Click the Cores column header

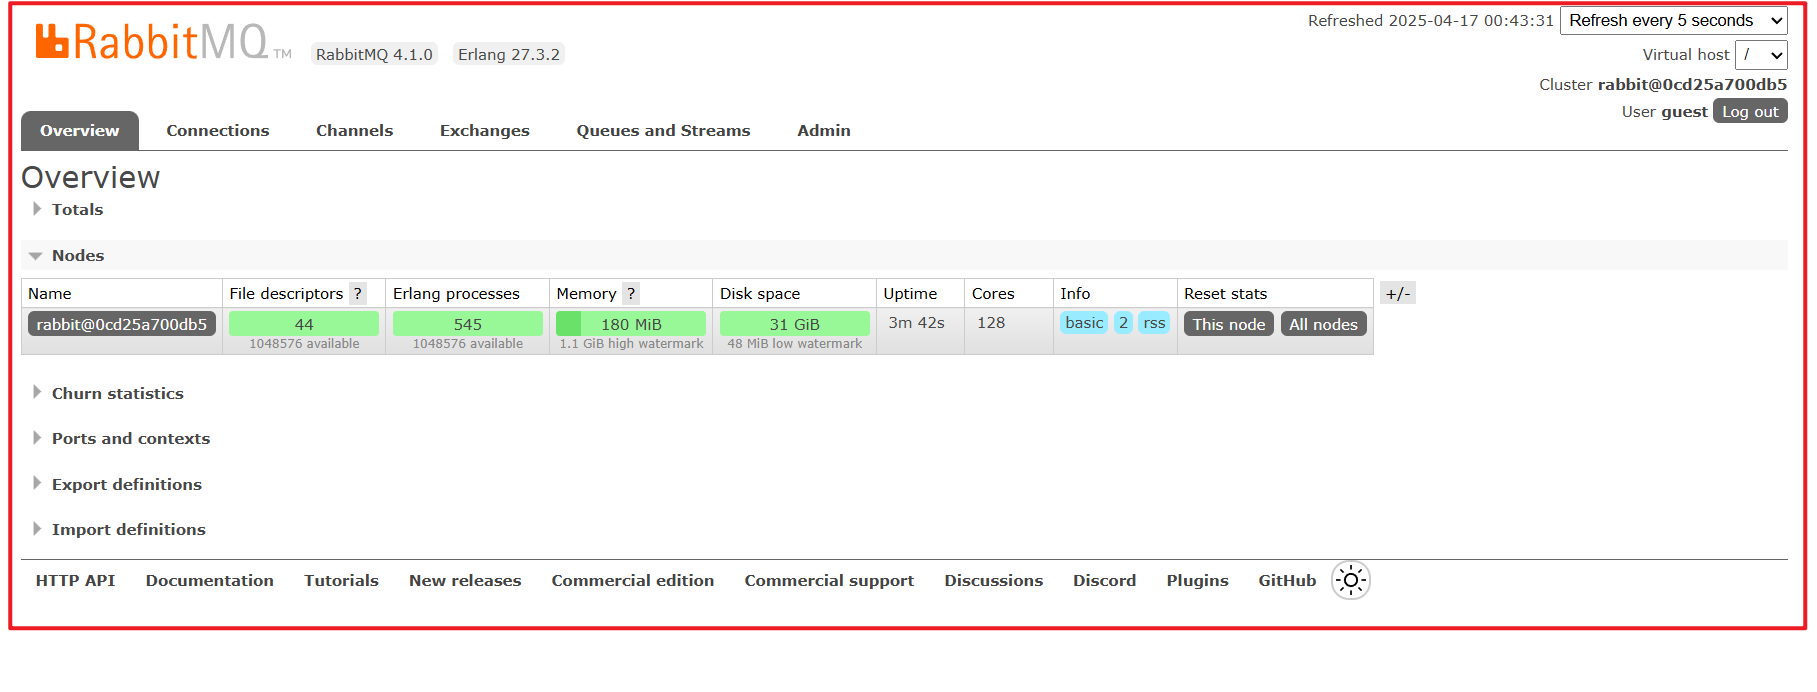point(993,293)
